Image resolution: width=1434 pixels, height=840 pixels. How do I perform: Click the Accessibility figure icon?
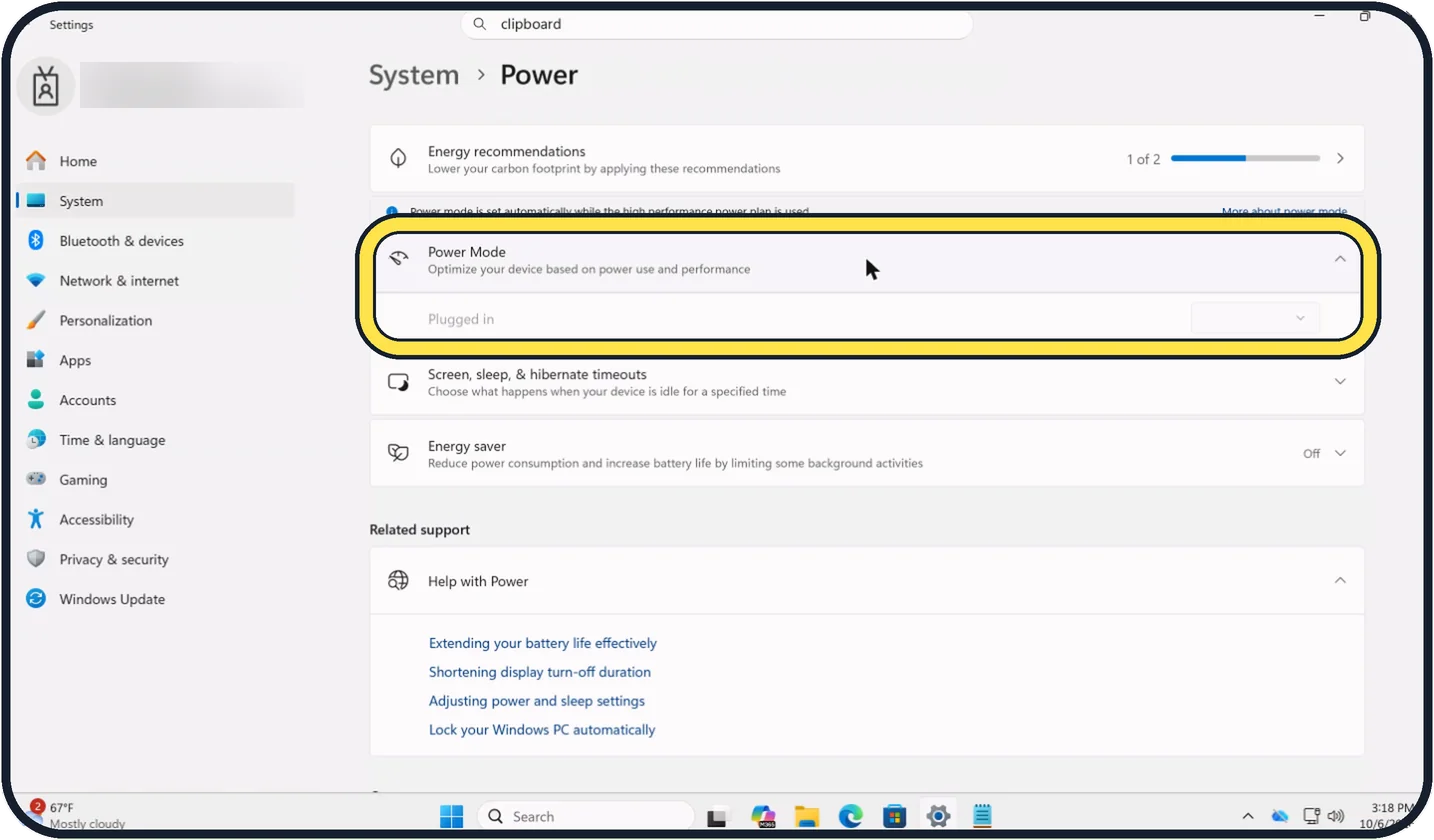pyautogui.click(x=36, y=519)
